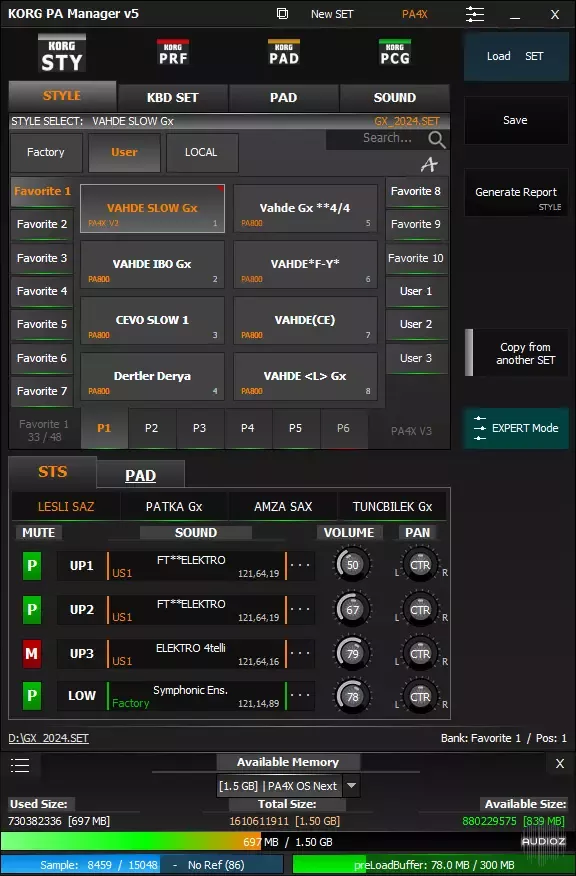
Task: Open options dots for UP2 sound
Action: coord(301,610)
